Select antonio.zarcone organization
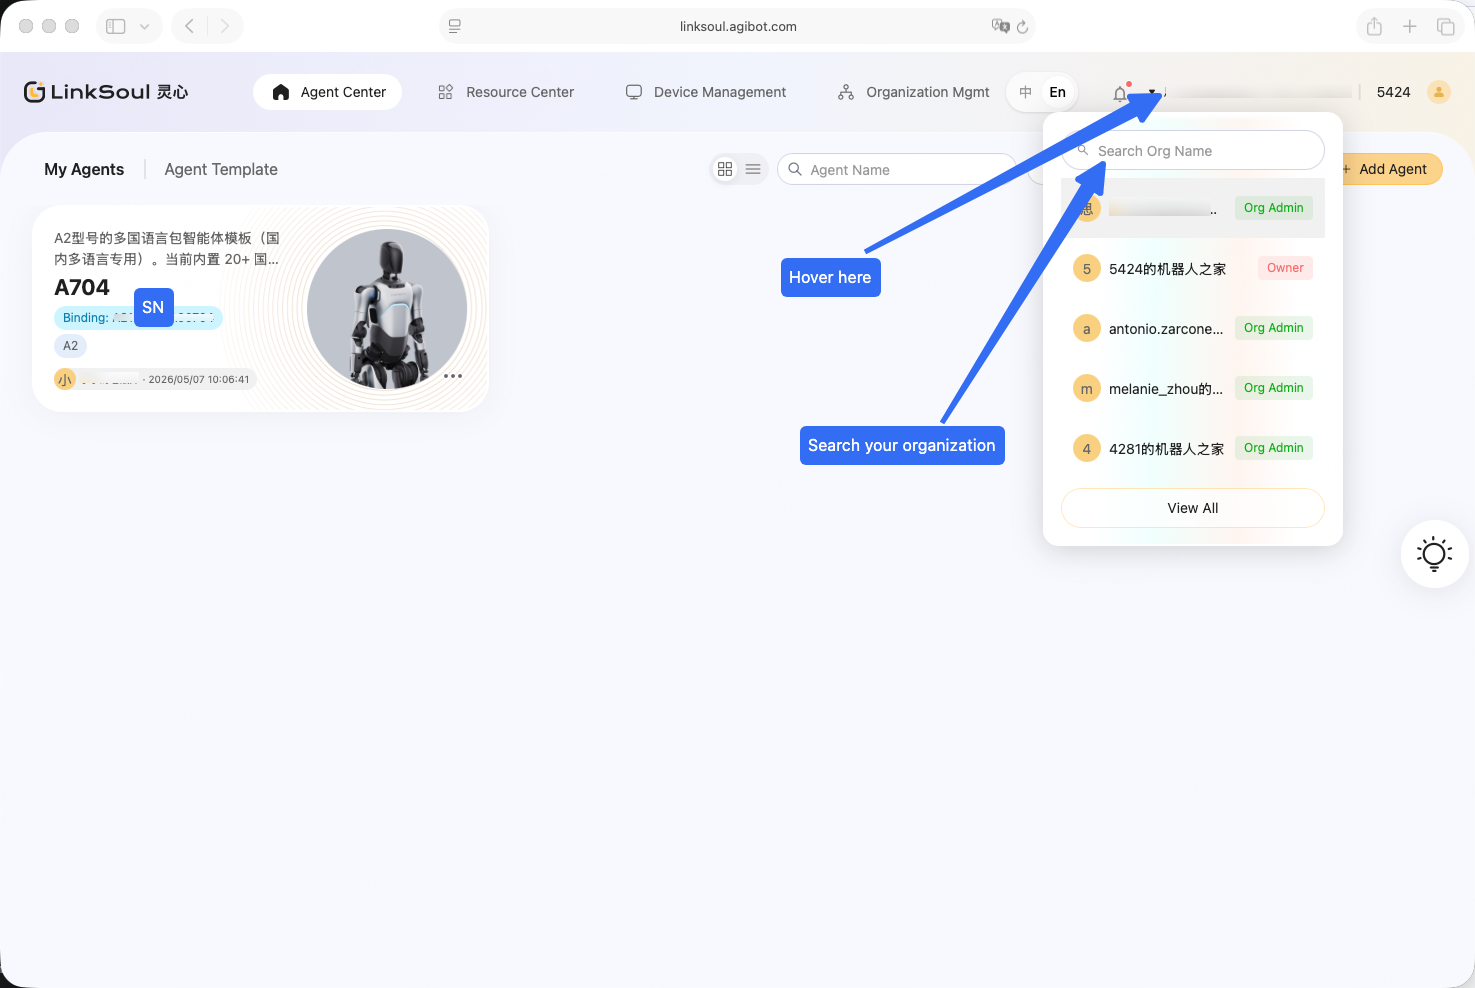Image resolution: width=1475 pixels, height=988 pixels. (x=1193, y=328)
